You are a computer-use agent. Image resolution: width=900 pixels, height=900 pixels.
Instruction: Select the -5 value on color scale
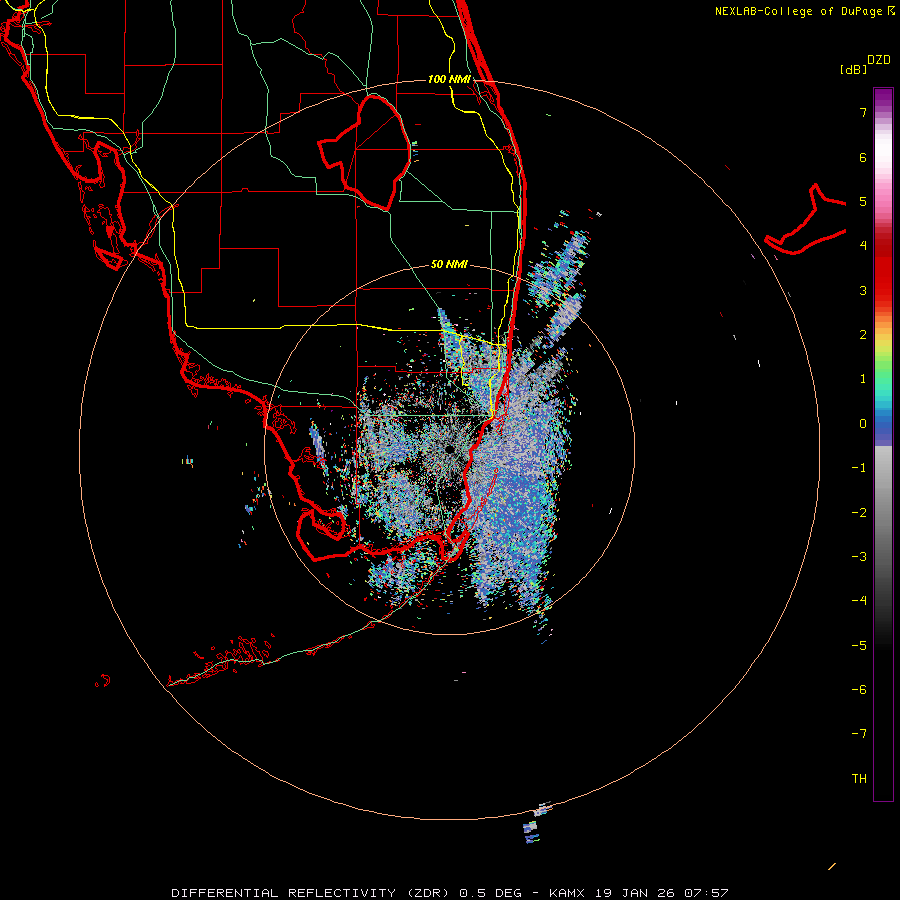click(859, 646)
